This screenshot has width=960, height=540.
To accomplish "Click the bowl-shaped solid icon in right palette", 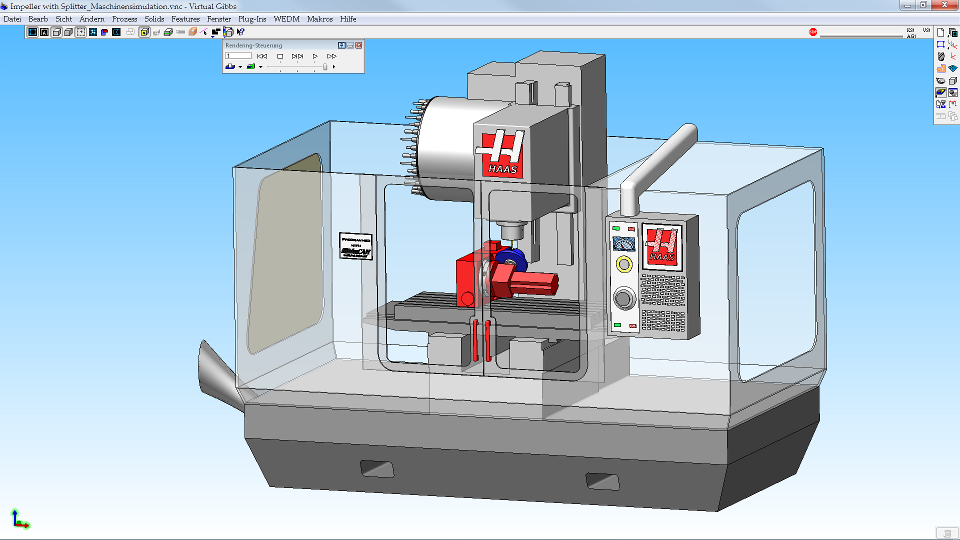I will pos(941,81).
